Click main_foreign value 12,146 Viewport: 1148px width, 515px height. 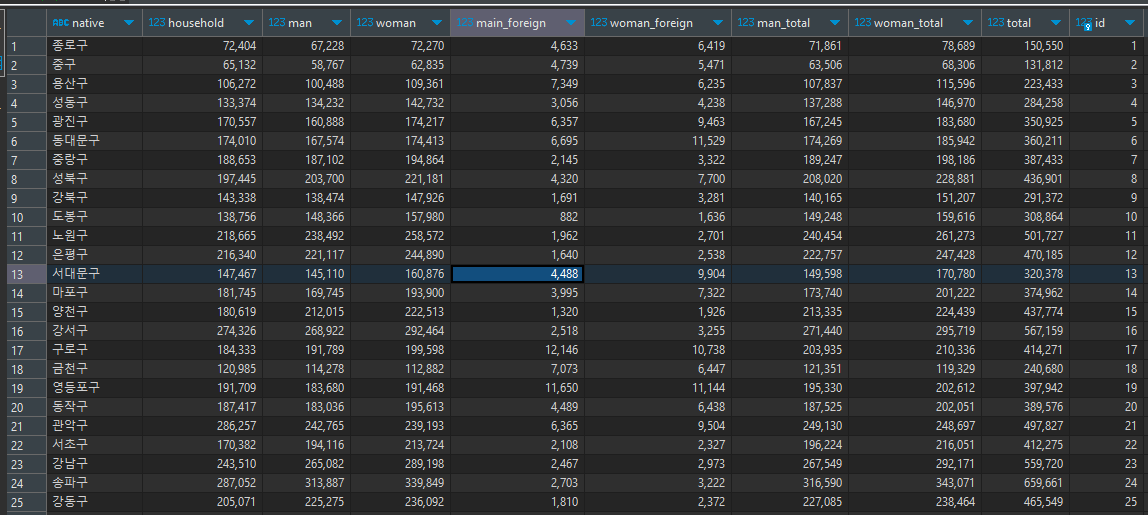[517, 349]
